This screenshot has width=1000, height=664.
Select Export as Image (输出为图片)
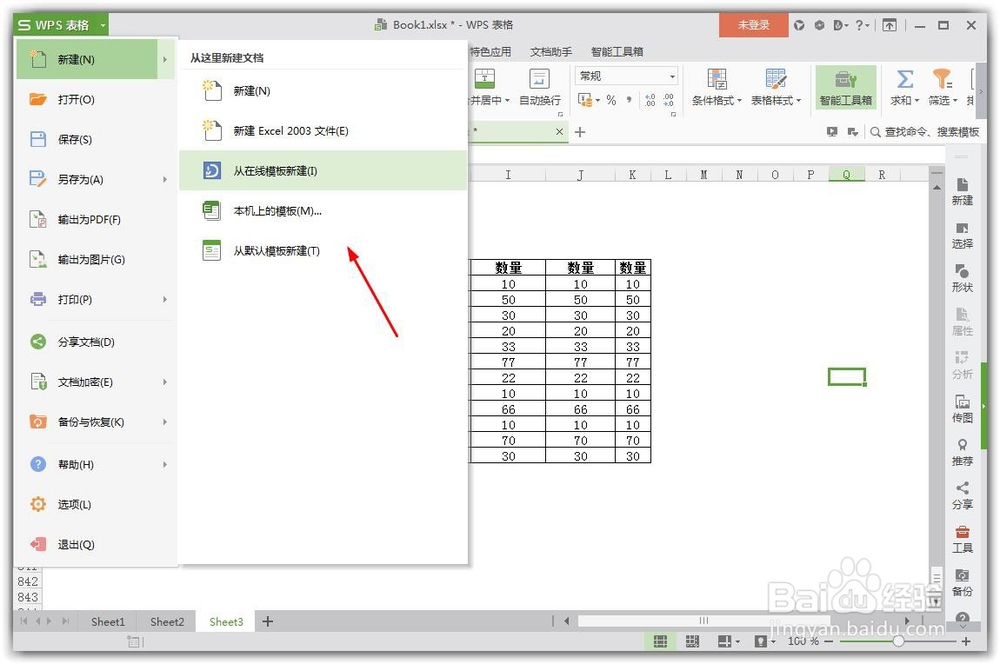(95, 260)
